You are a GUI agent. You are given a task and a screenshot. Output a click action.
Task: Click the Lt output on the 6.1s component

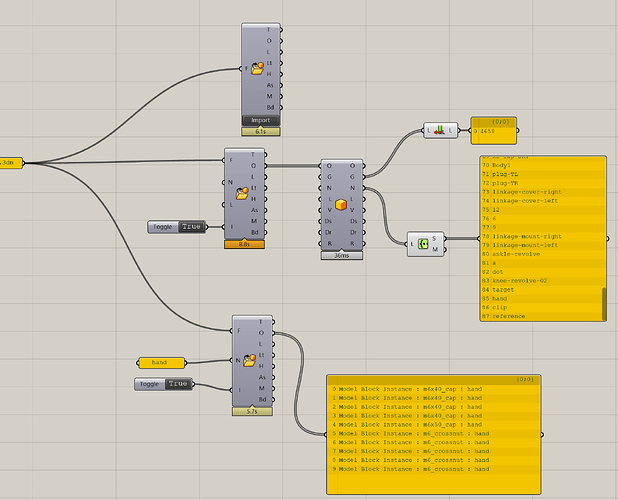point(269,63)
